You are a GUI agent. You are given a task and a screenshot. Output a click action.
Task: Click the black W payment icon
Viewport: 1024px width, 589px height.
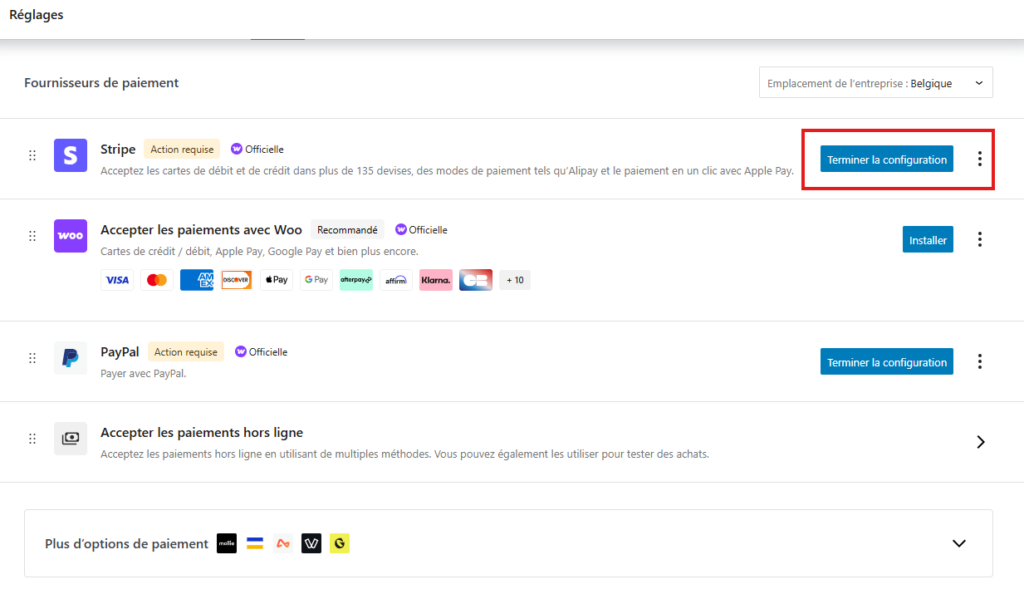312,543
